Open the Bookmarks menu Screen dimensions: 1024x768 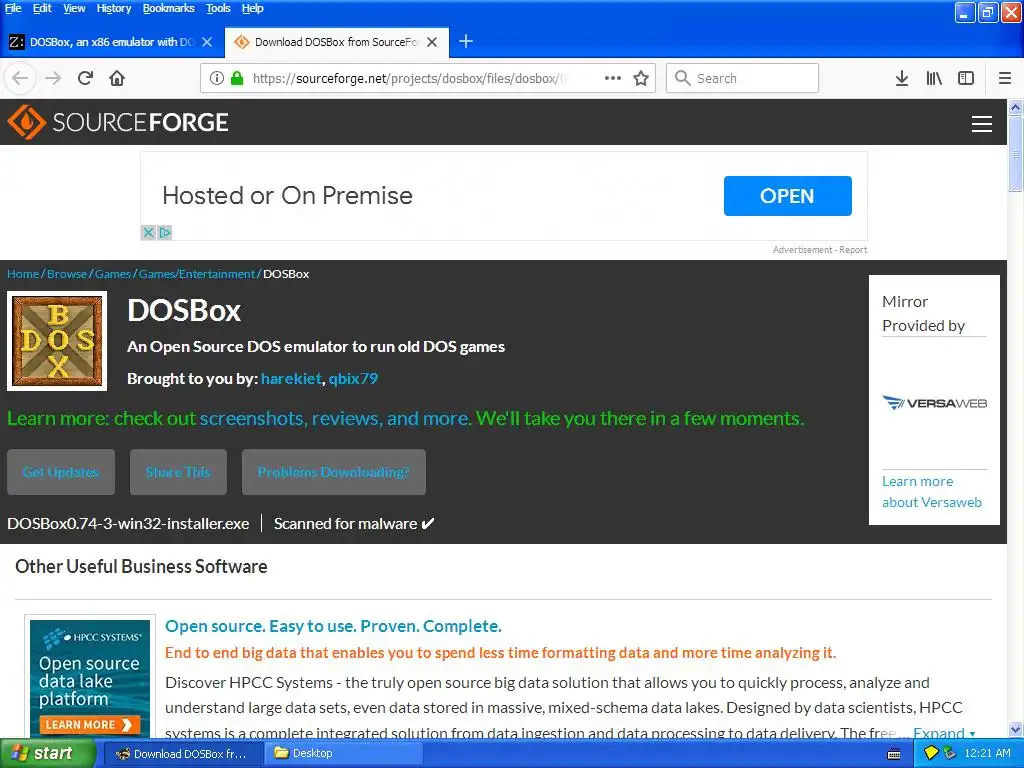tap(168, 8)
